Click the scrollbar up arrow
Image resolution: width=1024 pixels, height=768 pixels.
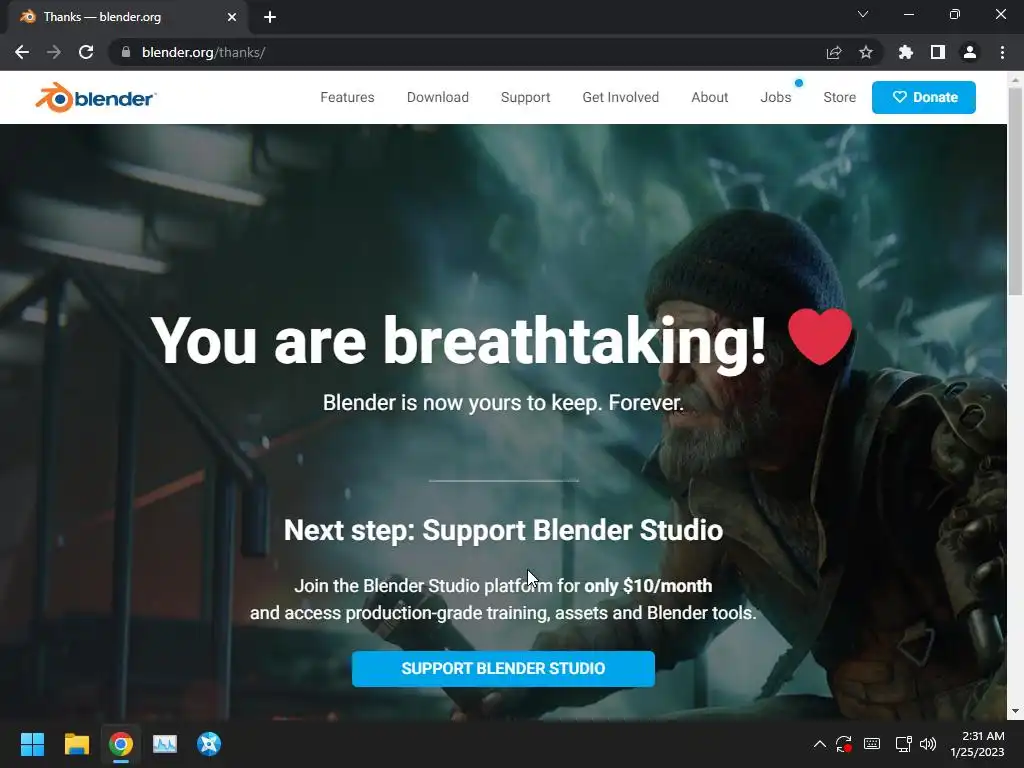point(1016,80)
